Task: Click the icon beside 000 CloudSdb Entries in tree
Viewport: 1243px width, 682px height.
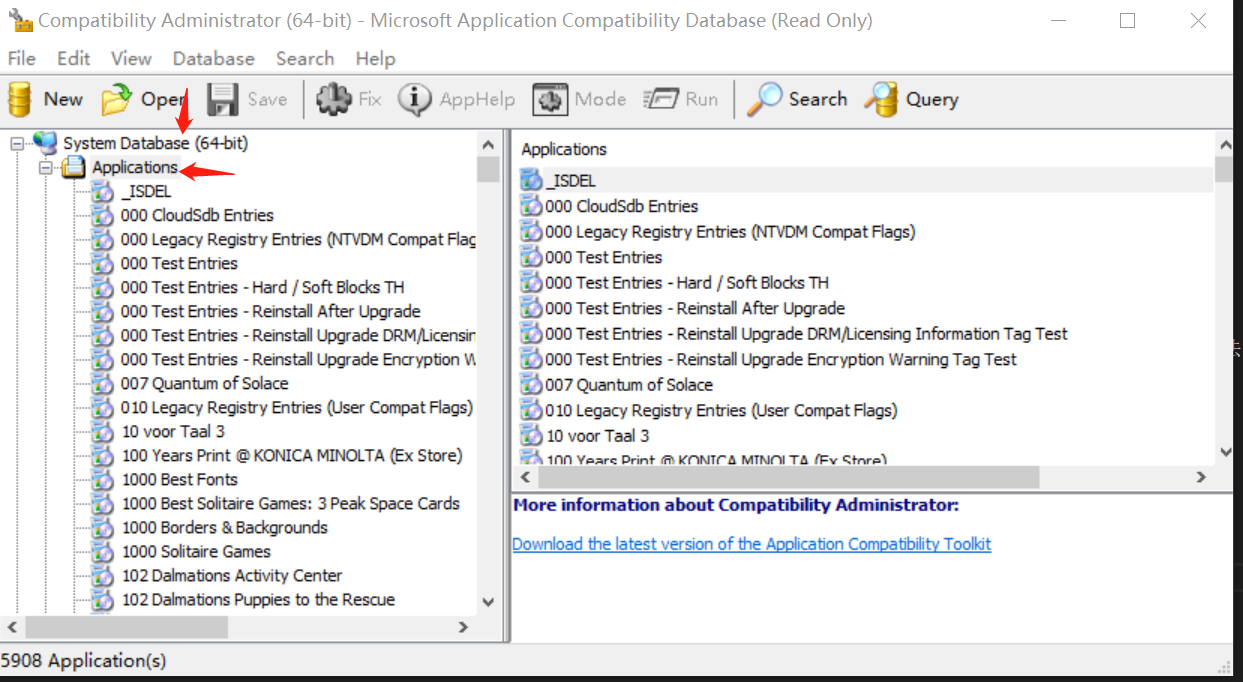Action: click(103, 215)
